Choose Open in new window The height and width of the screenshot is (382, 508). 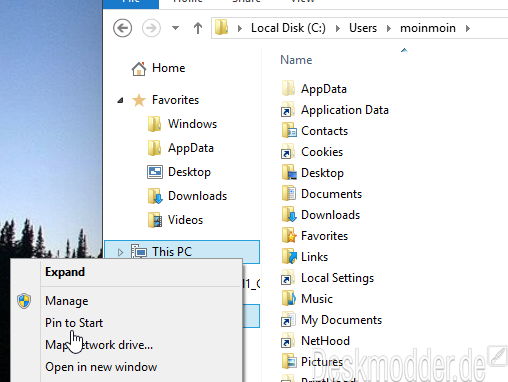click(101, 367)
